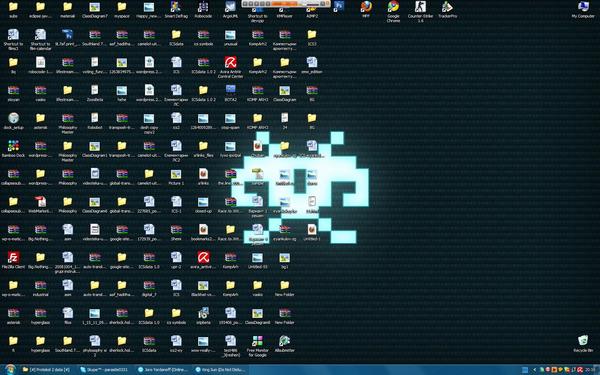Viewport: 600px width, 375px height.
Task: Select the Bamboo Dock desktop icon
Action: coord(13,148)
